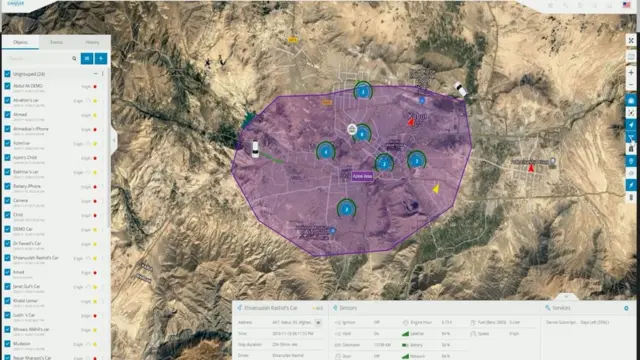The width and height of the screenshot is (640, 360).
Task: Collapse the left objects panel arrow
Action: point(114,141)
